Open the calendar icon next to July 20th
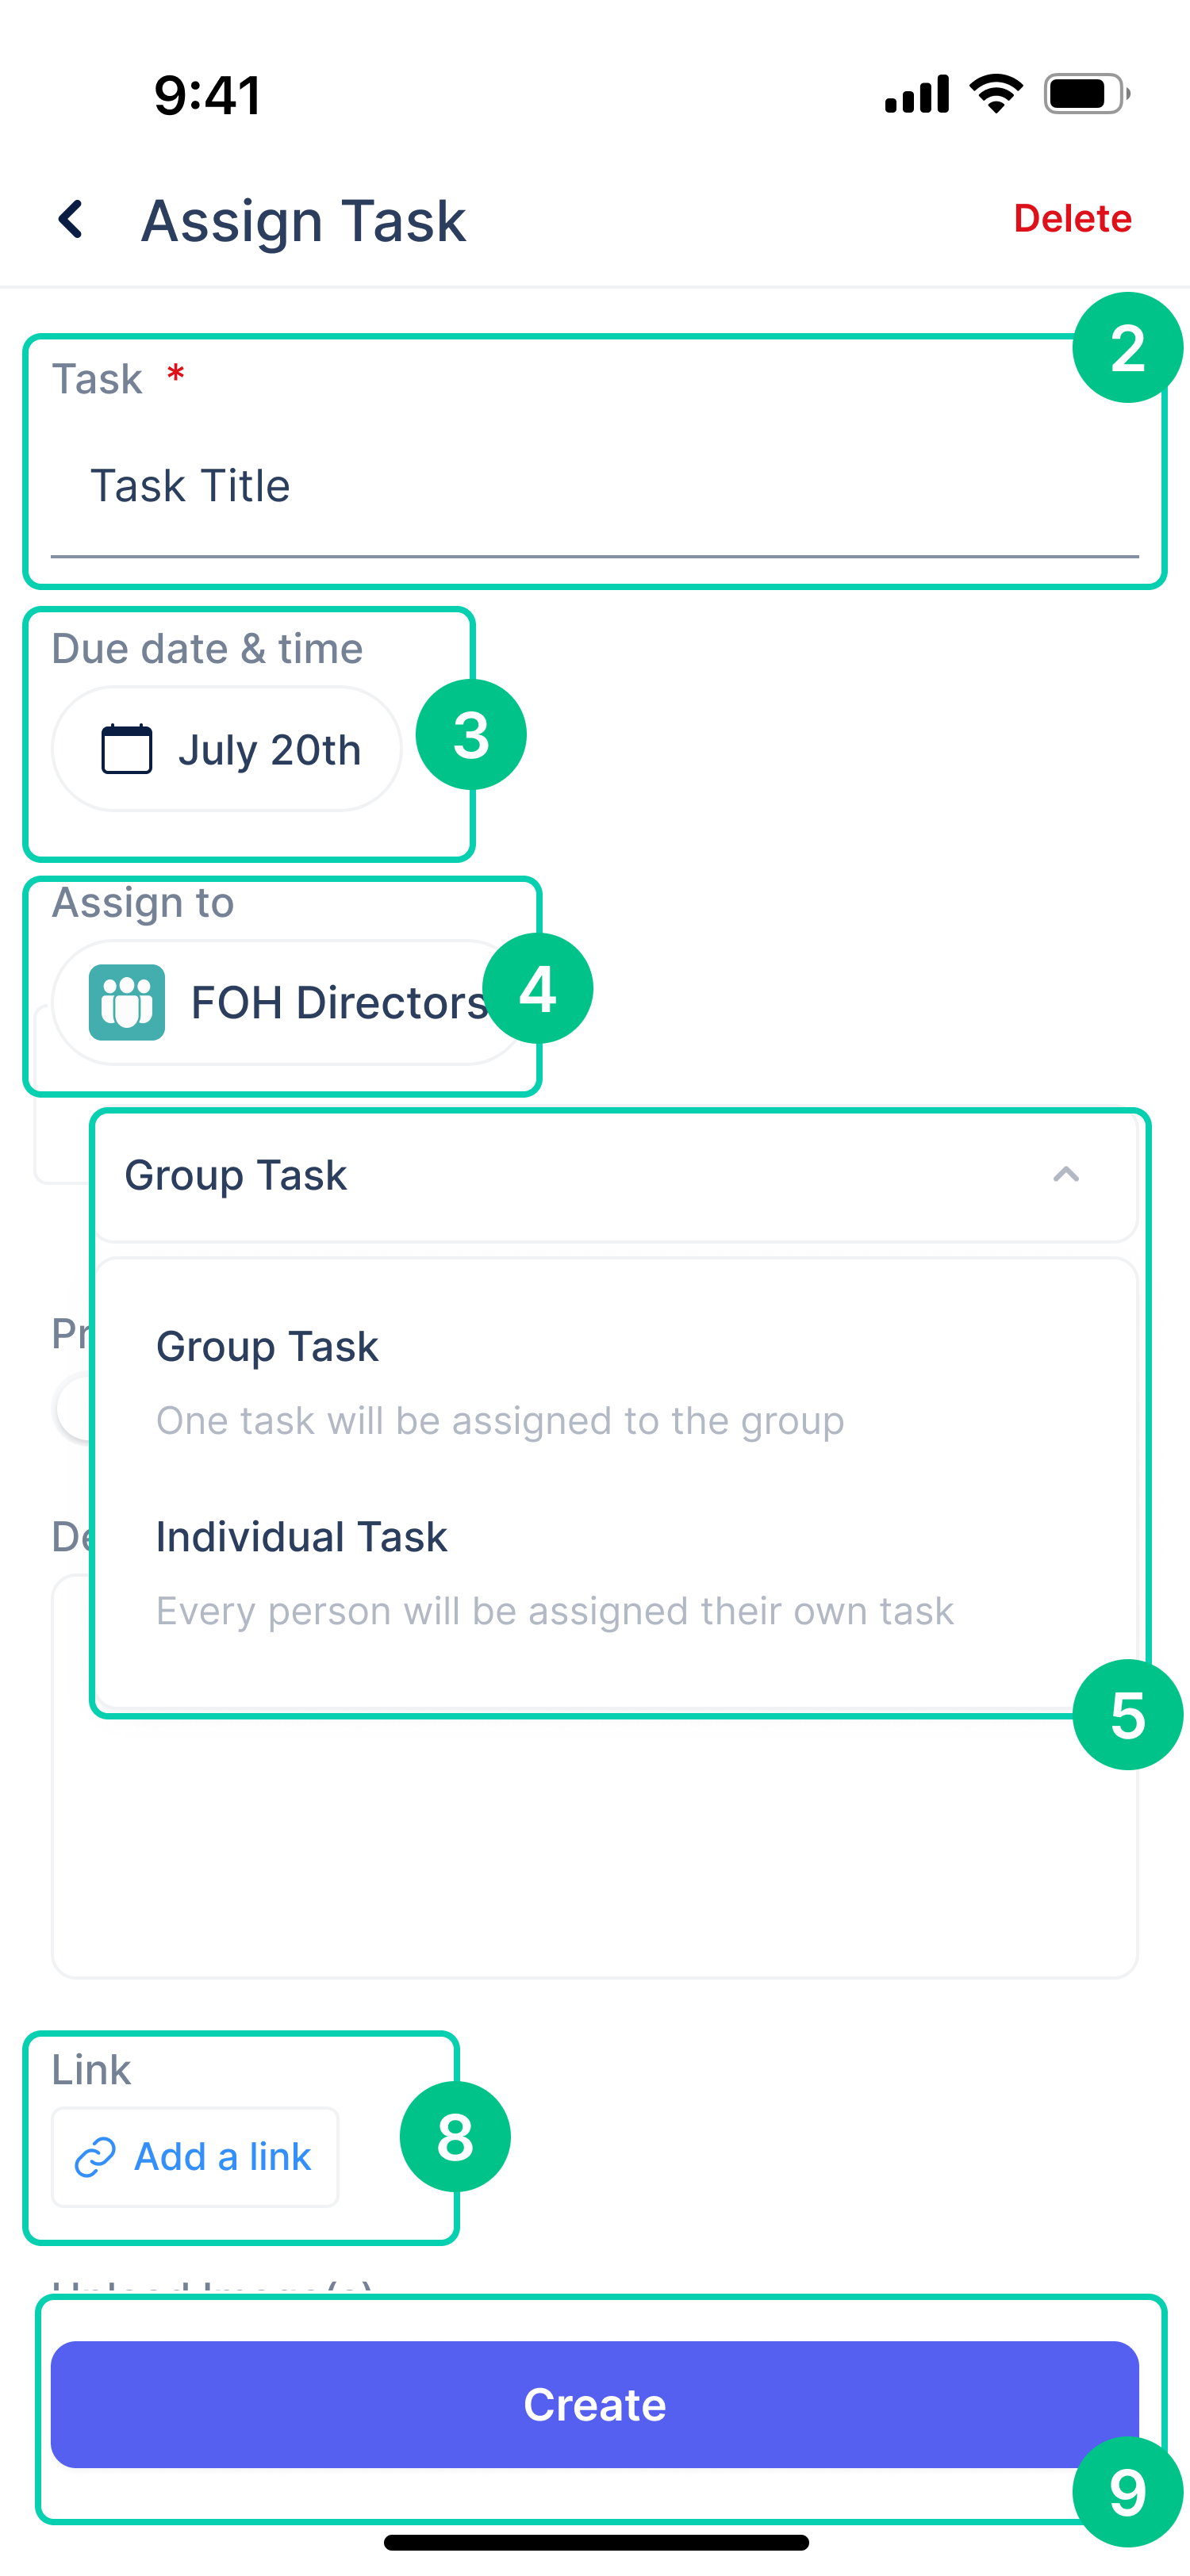Screen dimensions: 1190x2576 pos(125,748)
